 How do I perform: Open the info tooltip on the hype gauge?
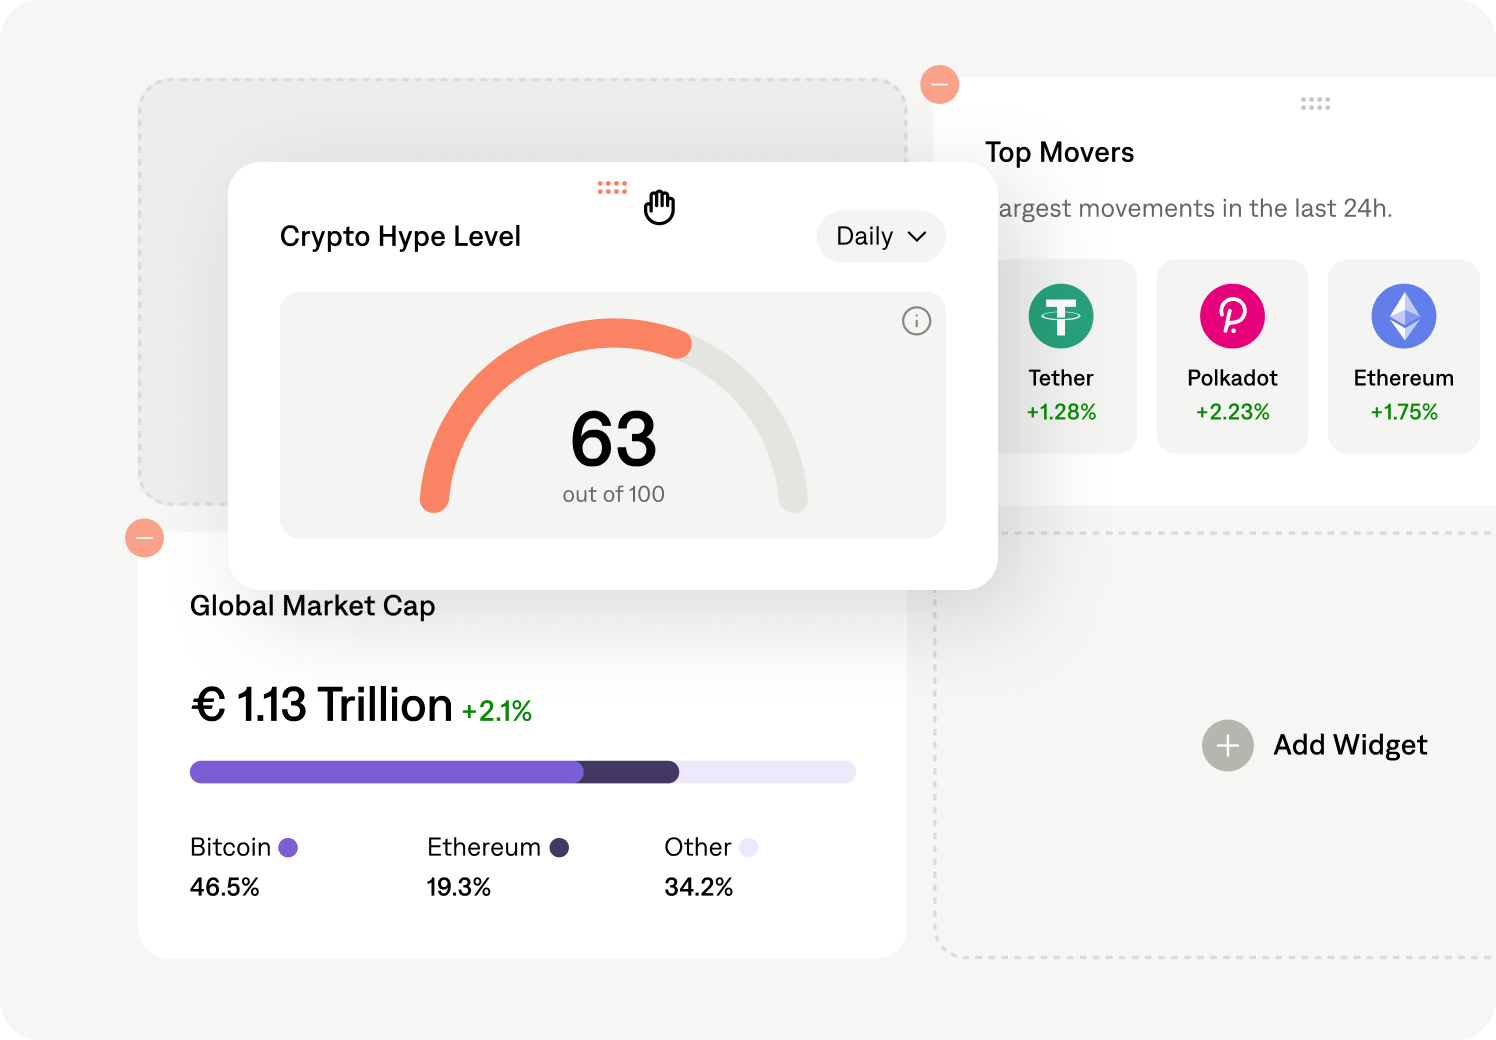(916, 321)
